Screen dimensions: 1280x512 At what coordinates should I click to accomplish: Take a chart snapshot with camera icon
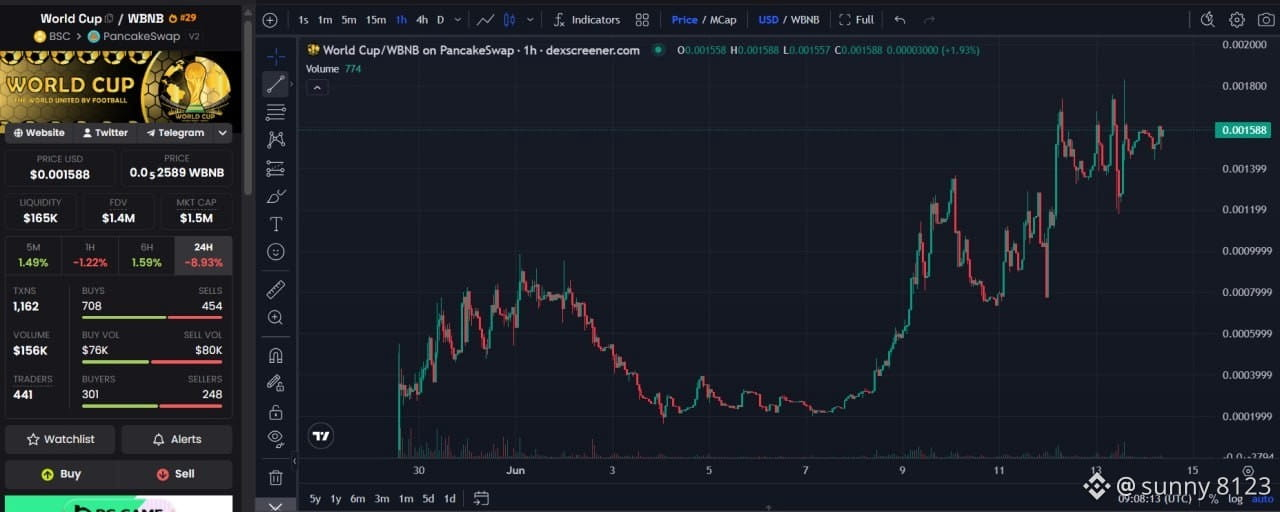click(x=1265, y=19)
